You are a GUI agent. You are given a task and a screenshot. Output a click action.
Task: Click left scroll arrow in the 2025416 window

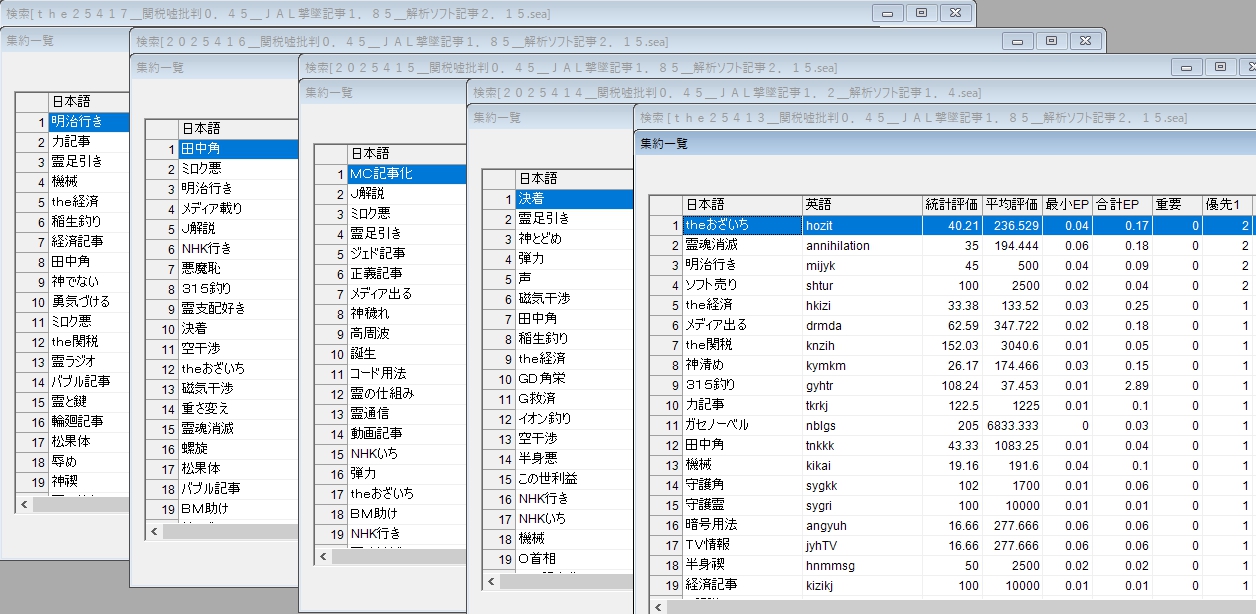coord(154,532)
